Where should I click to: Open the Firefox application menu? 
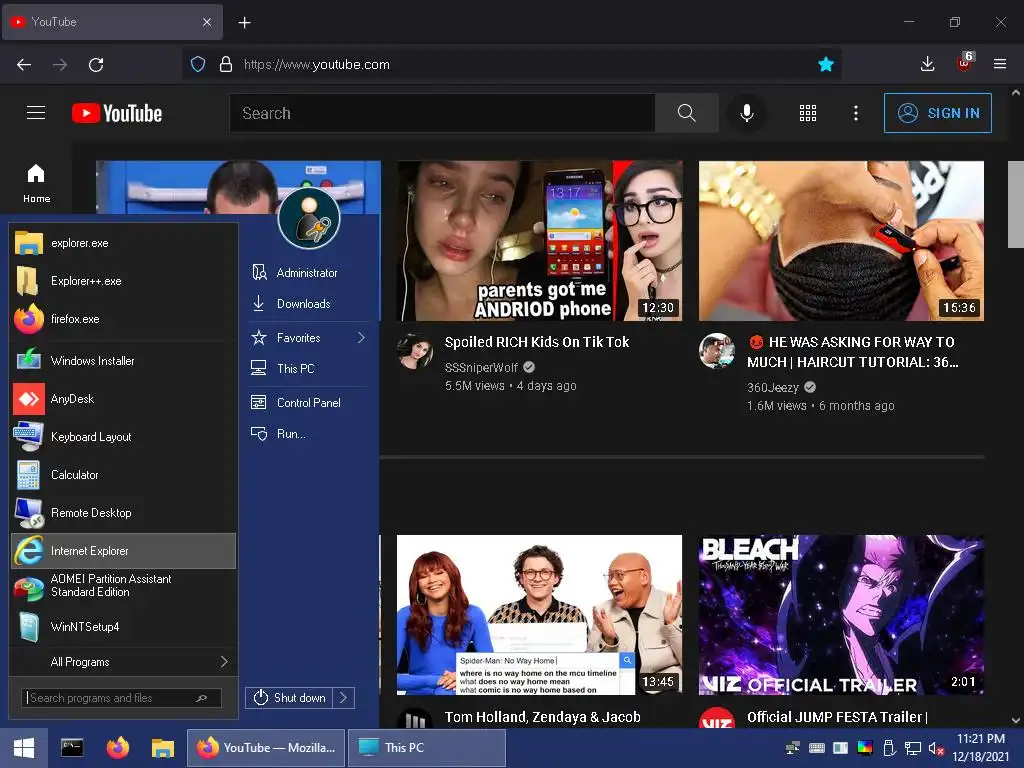[1000, 64]
